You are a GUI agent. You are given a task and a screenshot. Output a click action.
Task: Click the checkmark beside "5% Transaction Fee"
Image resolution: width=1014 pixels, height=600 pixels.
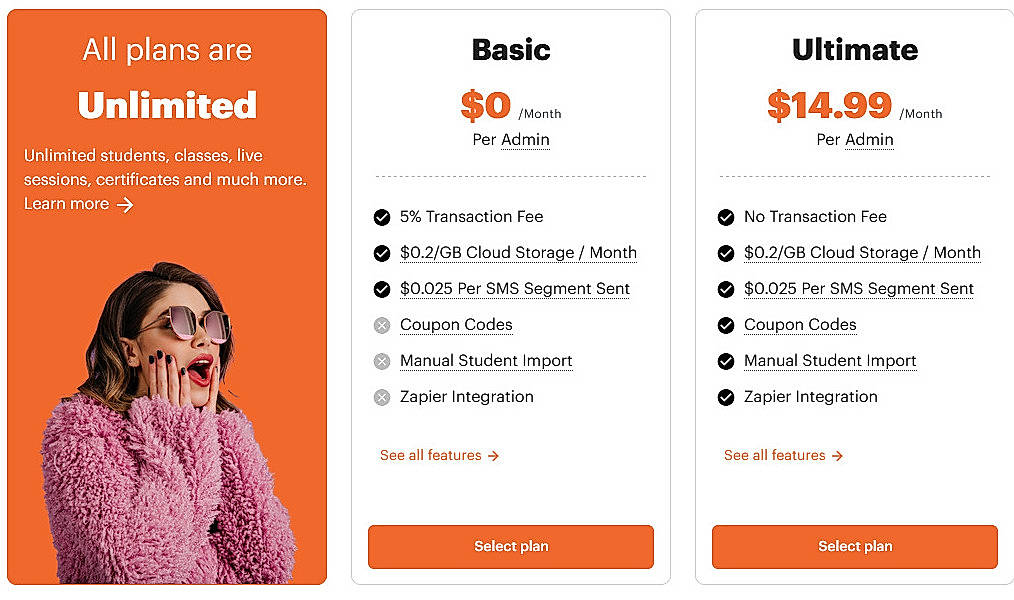tap(382, 217)
